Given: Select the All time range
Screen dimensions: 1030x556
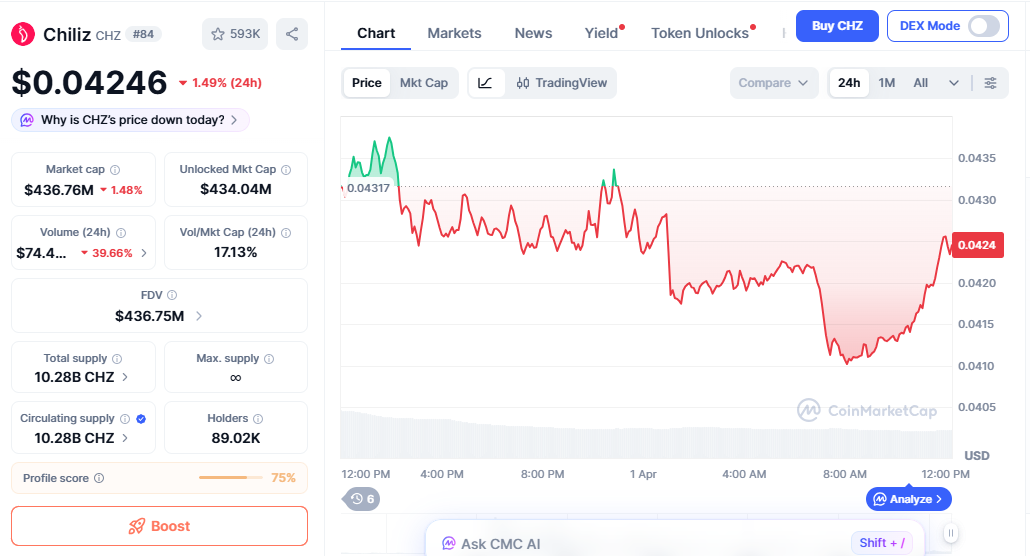Looking at the screenshot, I should coord(920,83).
